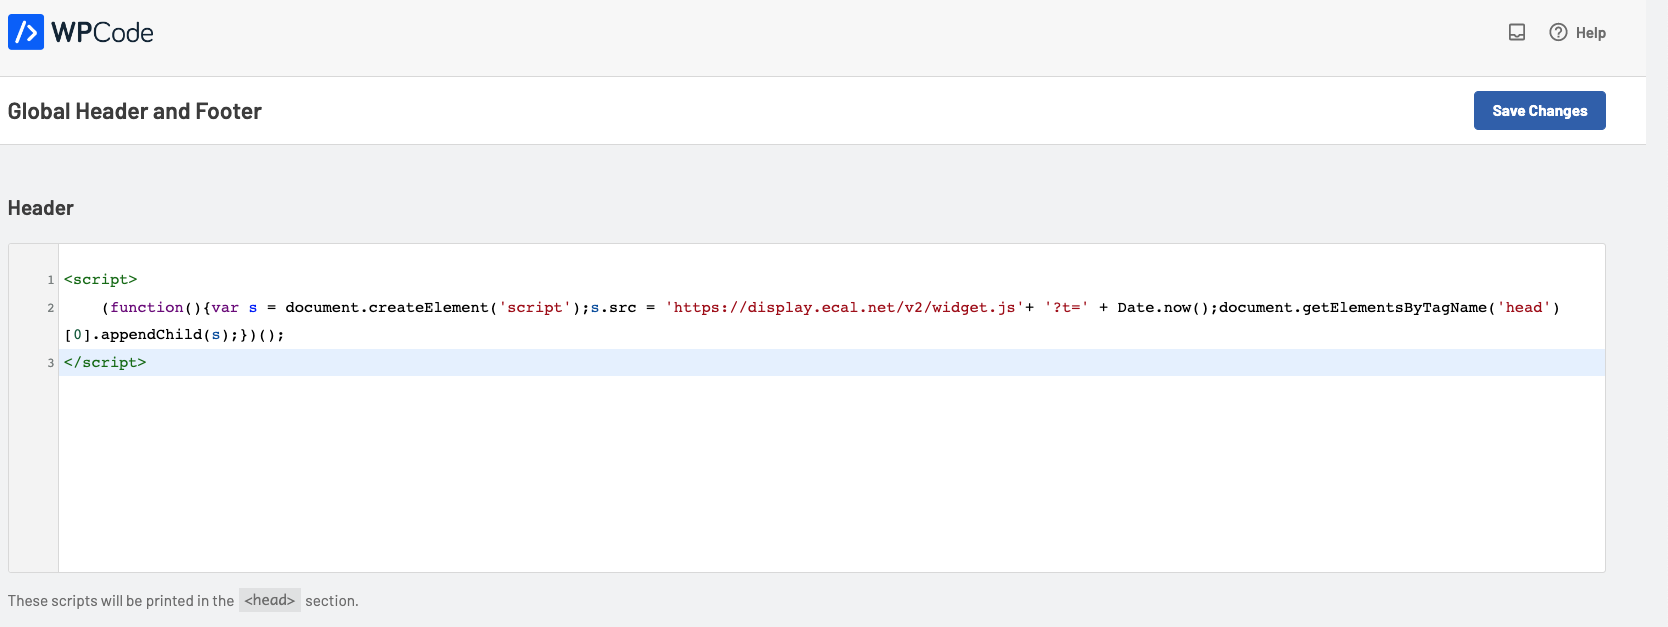Image resolution: width=1668 pixels, height=627 pixels.
Task: Click line number 3 in the gutter
Action: pyautogui.click(x=50, y=363)
